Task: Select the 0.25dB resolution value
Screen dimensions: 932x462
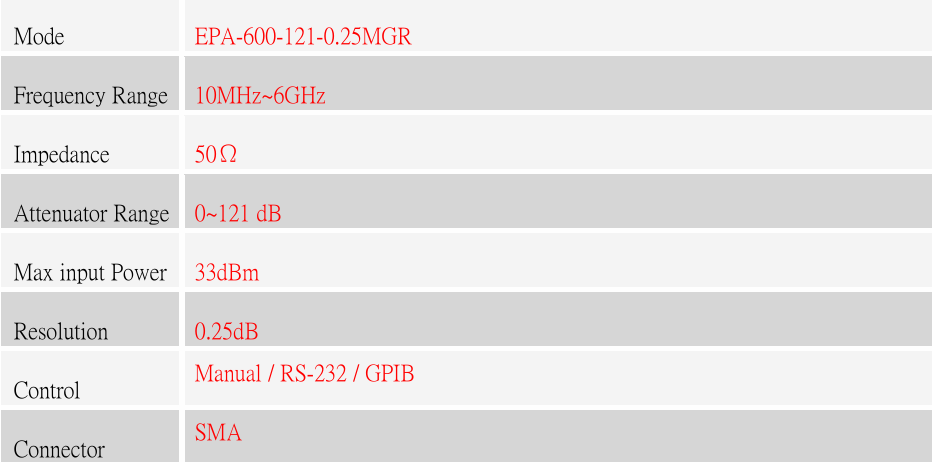Action: pos(226,331)
